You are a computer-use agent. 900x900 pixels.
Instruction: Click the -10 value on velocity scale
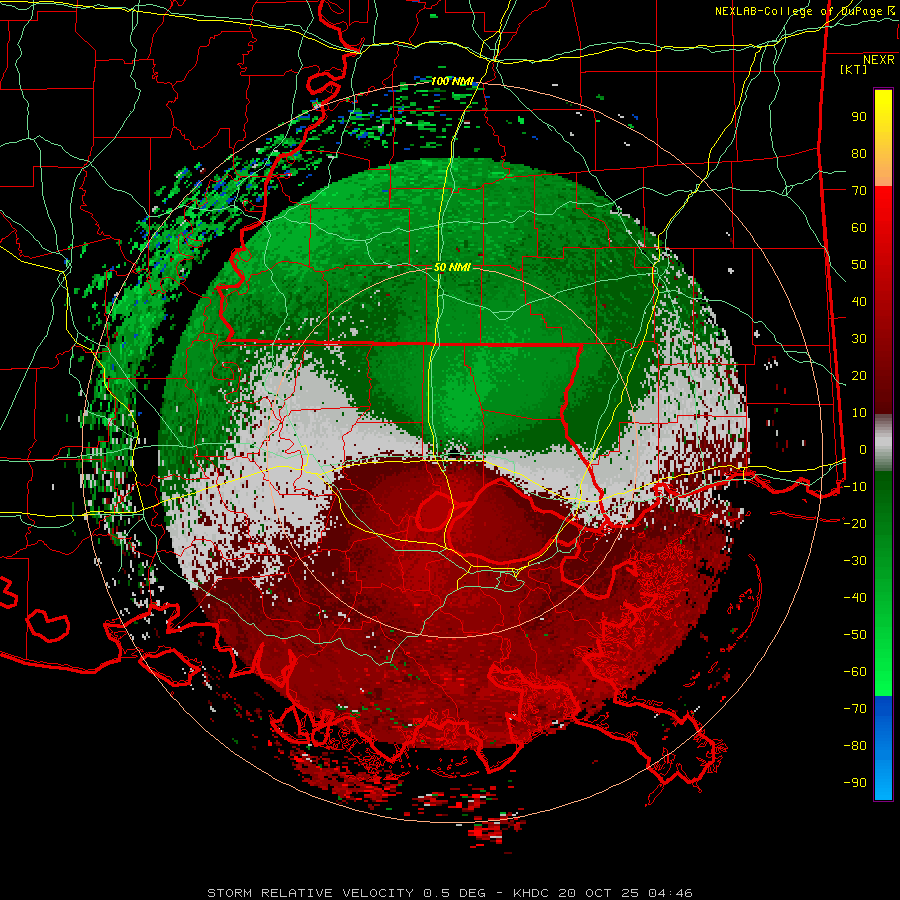click(x=855, y=487)
